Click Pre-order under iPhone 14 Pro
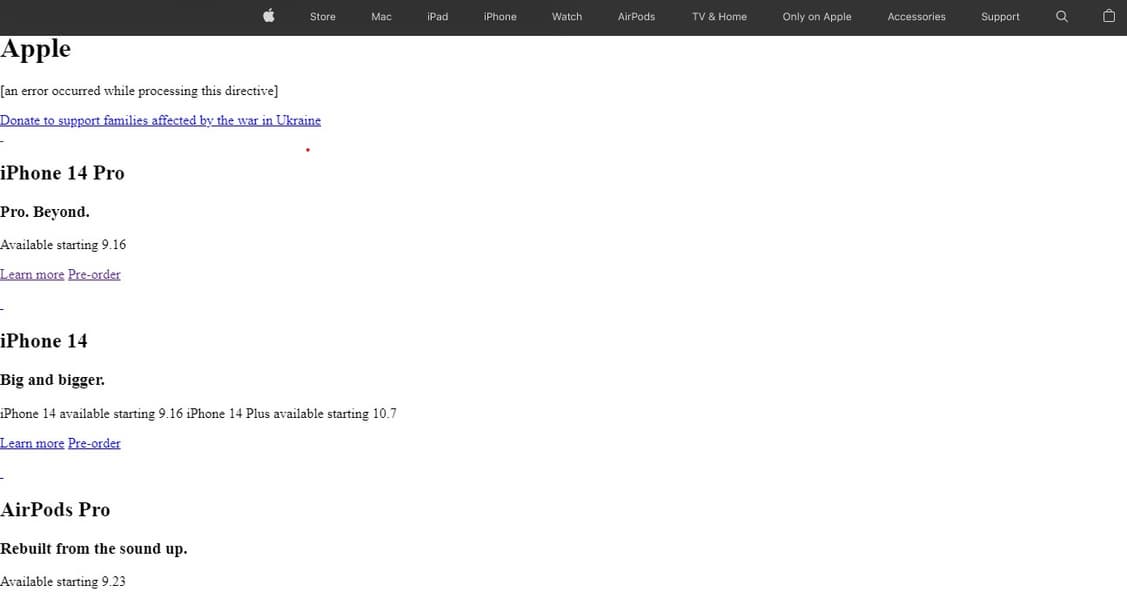1127x600 pixels. (94, 274)
